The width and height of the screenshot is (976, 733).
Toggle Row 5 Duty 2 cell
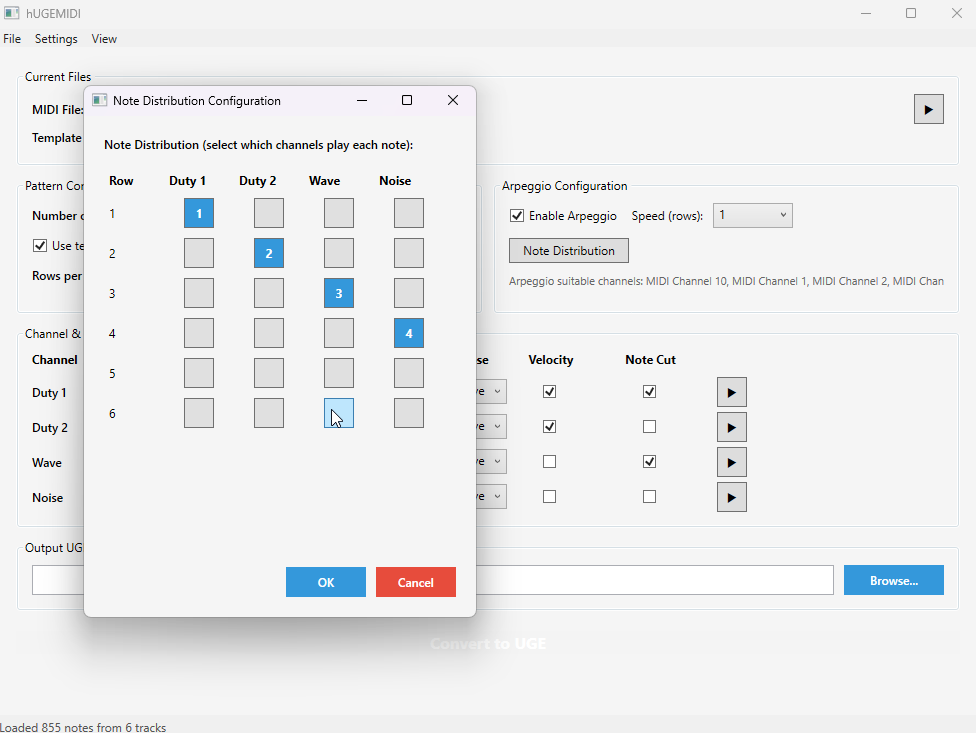pyautogui.click(x=269, y=373)
